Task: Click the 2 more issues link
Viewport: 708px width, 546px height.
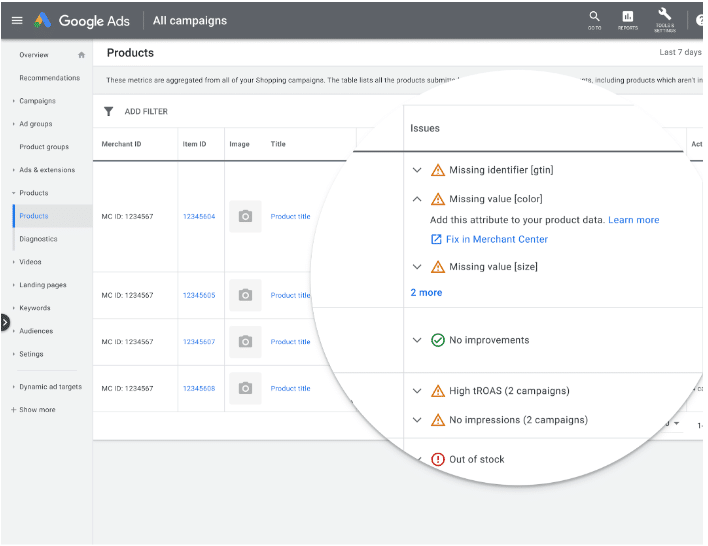Action: pos(426,293)
